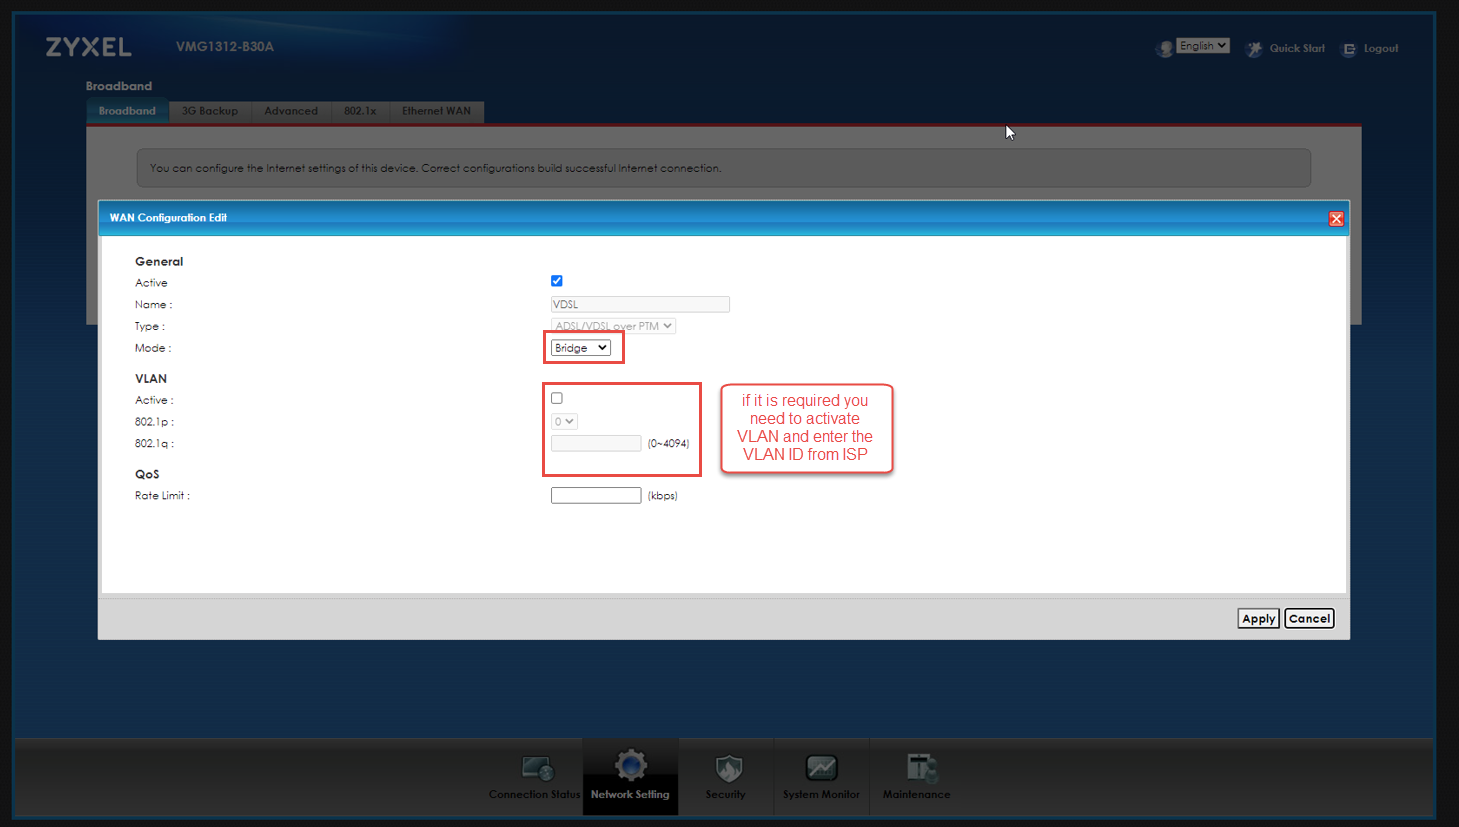Open the Connection Status icon
The height and width of the screenshot is (827, 1459).
tap(537, 769)
